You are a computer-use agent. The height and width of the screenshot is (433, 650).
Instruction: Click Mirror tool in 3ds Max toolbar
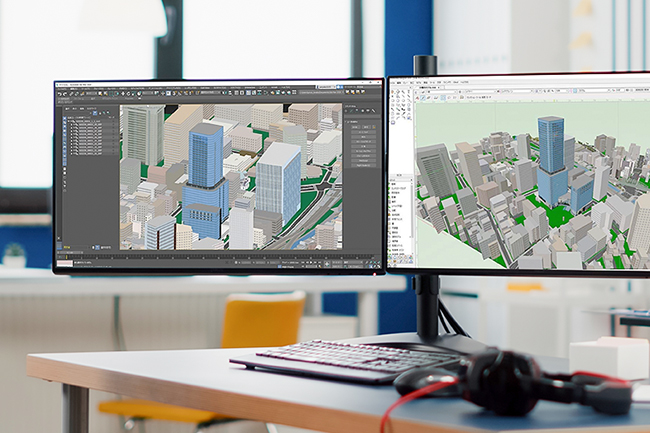click(x=224, y=93)
